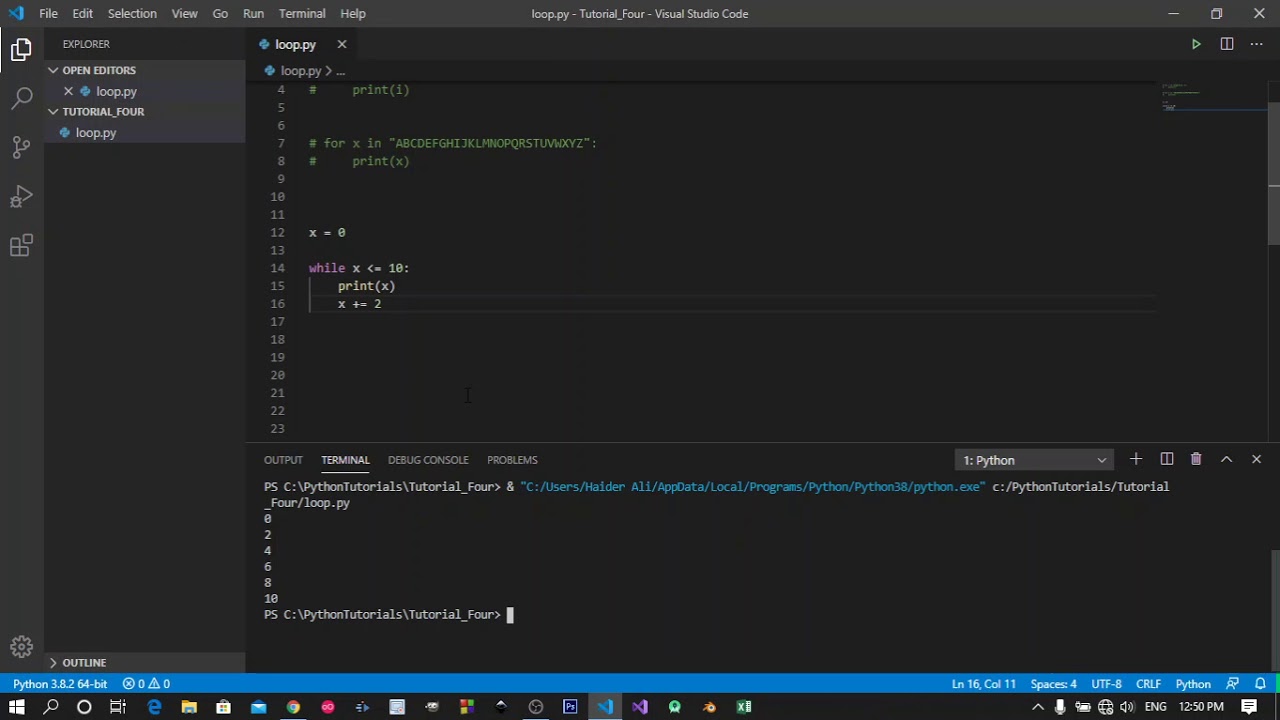Close the terminal panel
The width and height of the screenshot is (1280, 720).
[x=1256, y=460]
